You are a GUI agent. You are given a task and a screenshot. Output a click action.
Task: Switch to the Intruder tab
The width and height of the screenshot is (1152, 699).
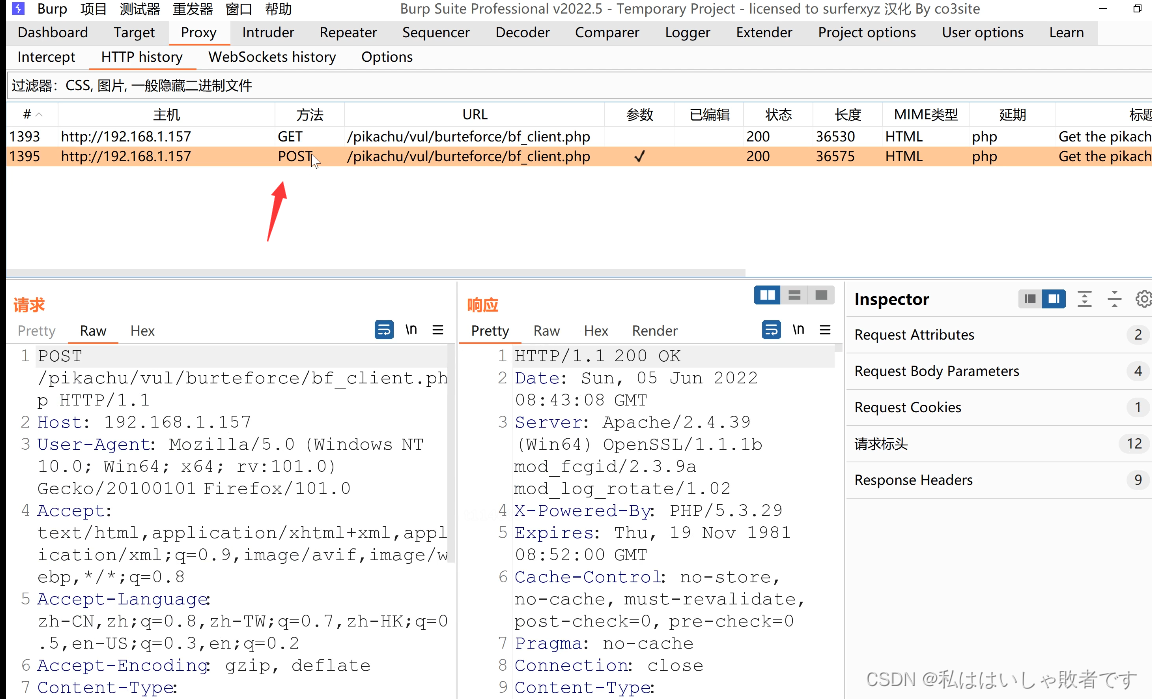(x=268, y=32)
